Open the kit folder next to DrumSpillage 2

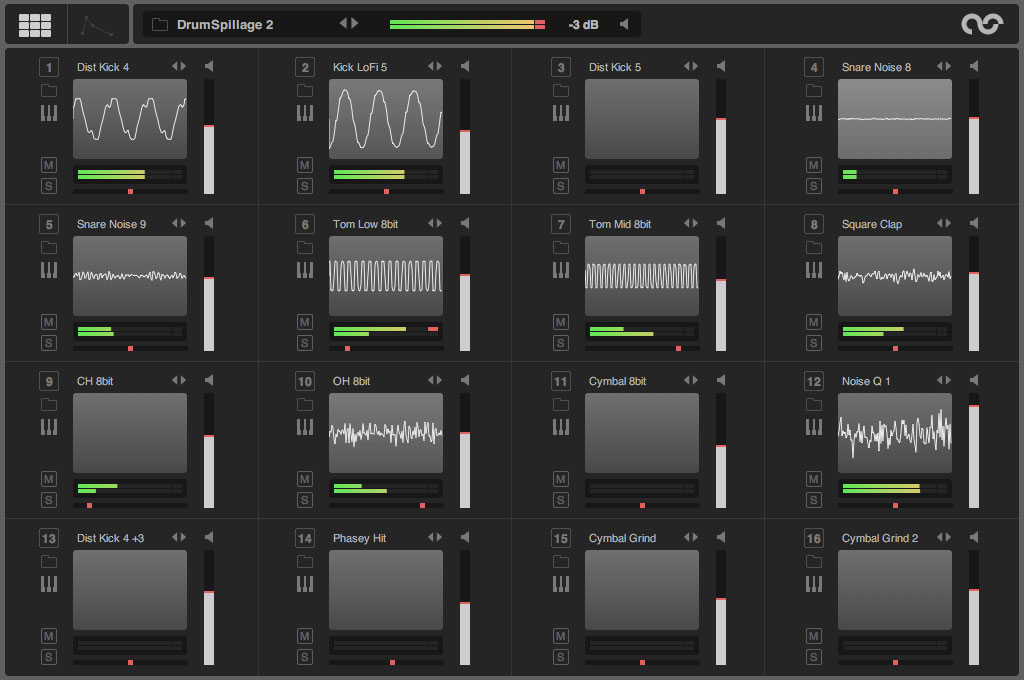pyautogui.click(x=160, y=24)
